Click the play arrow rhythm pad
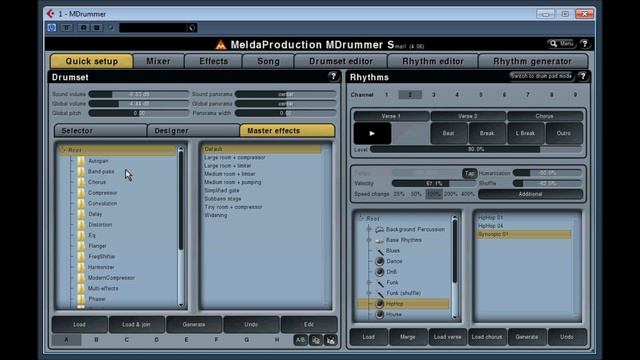The width and height of the screenshot is (640, 360). click(372, 133)
